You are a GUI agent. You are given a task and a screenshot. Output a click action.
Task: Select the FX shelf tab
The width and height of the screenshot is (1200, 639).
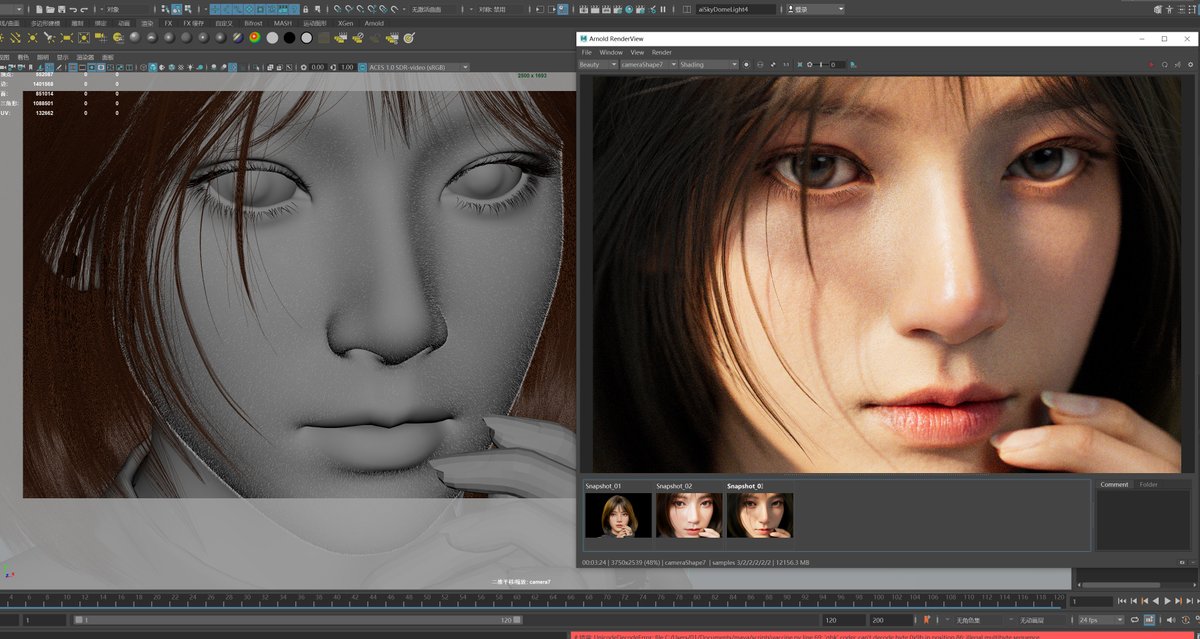(x=168, y=23)
